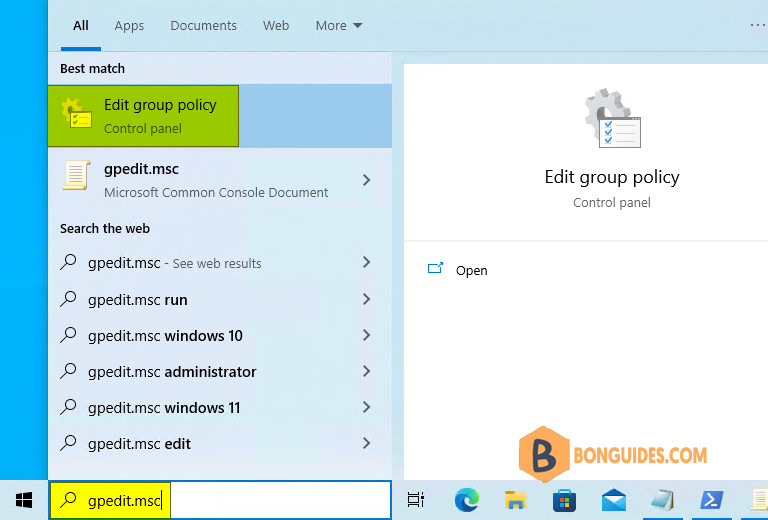The image size is (768, 520).
Task: Launch PowerShell from the taskbar
Action: (x=712, y=500)
